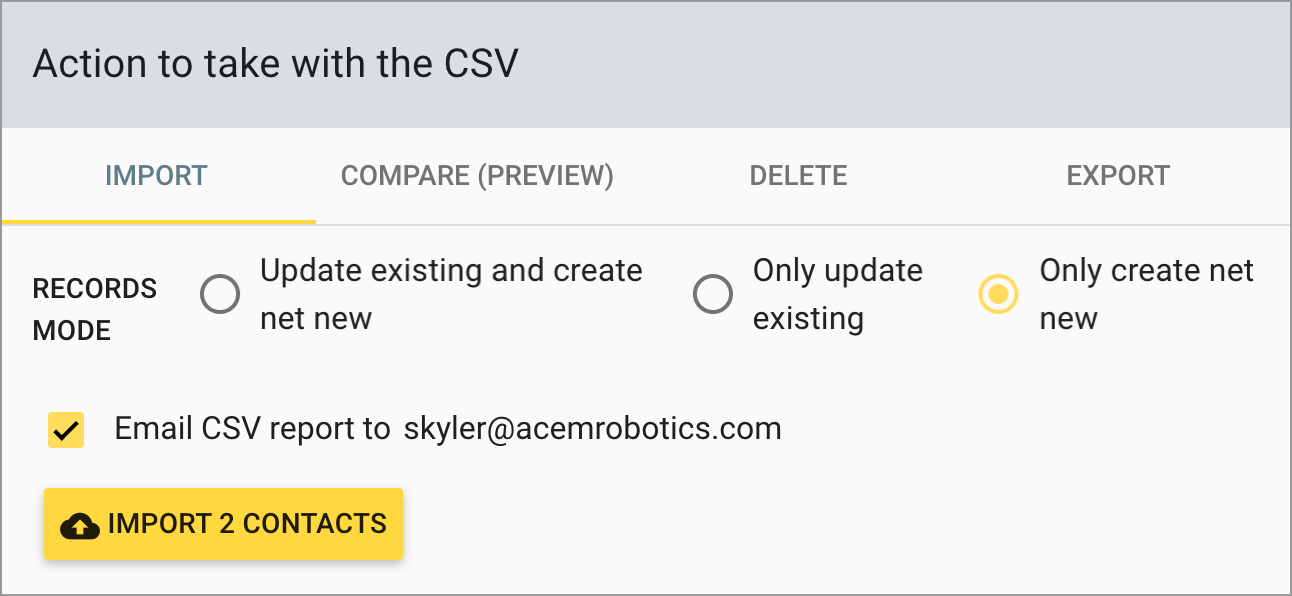Click the yellow underline beneath the IMPORT tab
Image resolution: width=1292 pixels, height=596 pixels.
[159, 221]
